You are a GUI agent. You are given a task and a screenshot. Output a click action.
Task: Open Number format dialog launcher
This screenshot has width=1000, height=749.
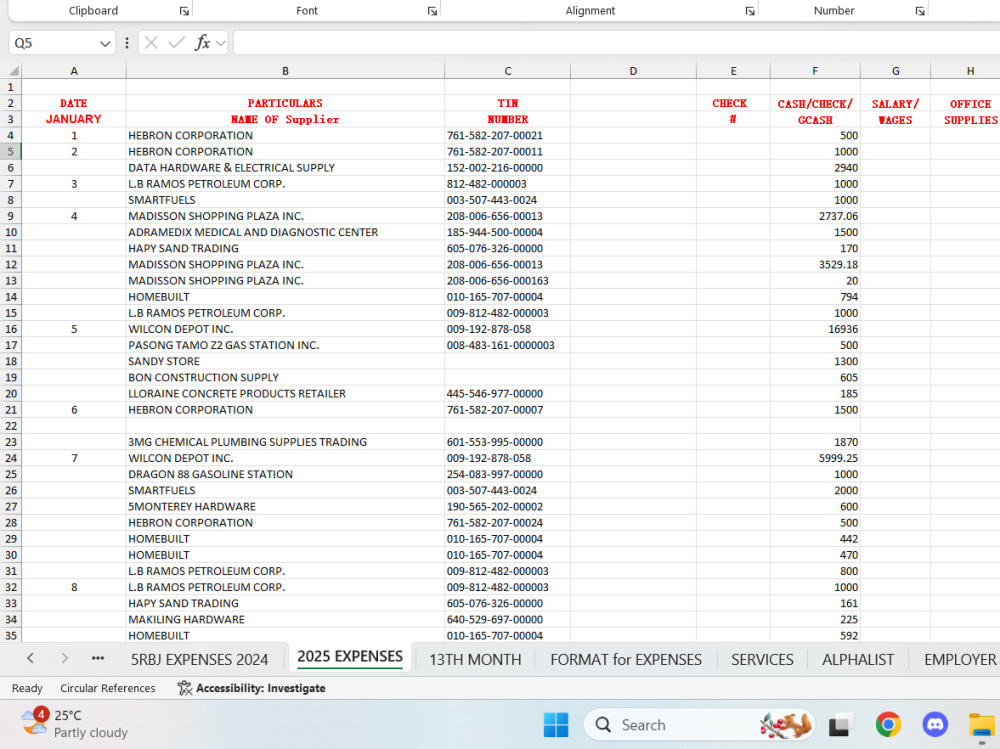920,11
